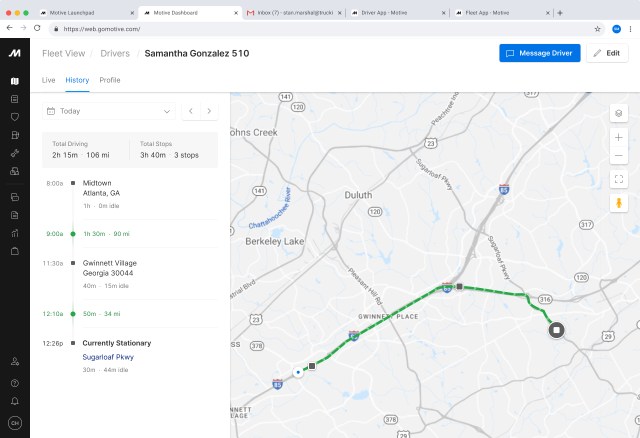Viewport: 640px width, 438px height.
Task: Open the safety shield icon in sidebar
Action: 15,117
